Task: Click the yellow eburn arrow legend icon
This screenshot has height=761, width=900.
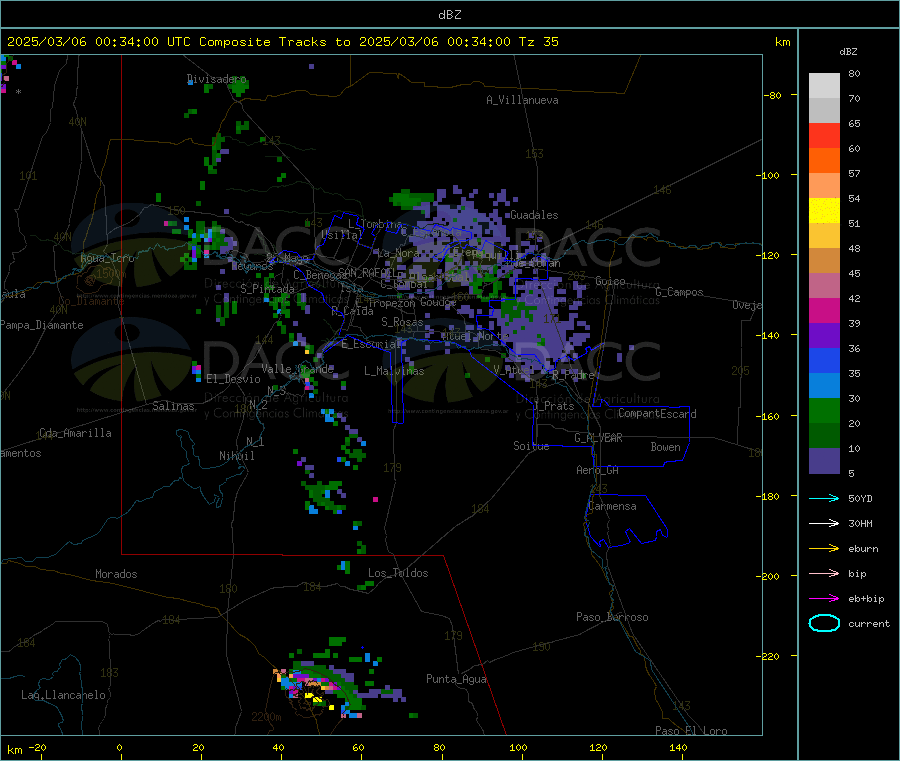Action: (824, 548)
